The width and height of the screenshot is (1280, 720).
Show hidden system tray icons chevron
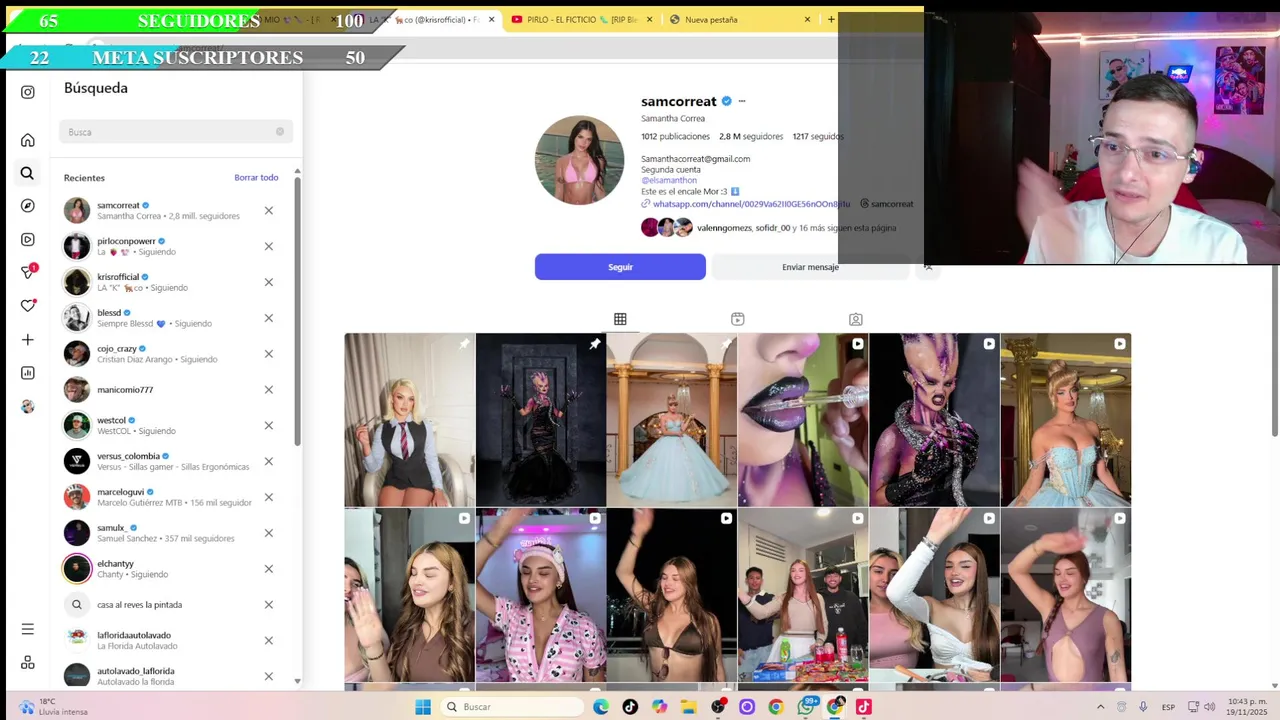coord(1101,707)
